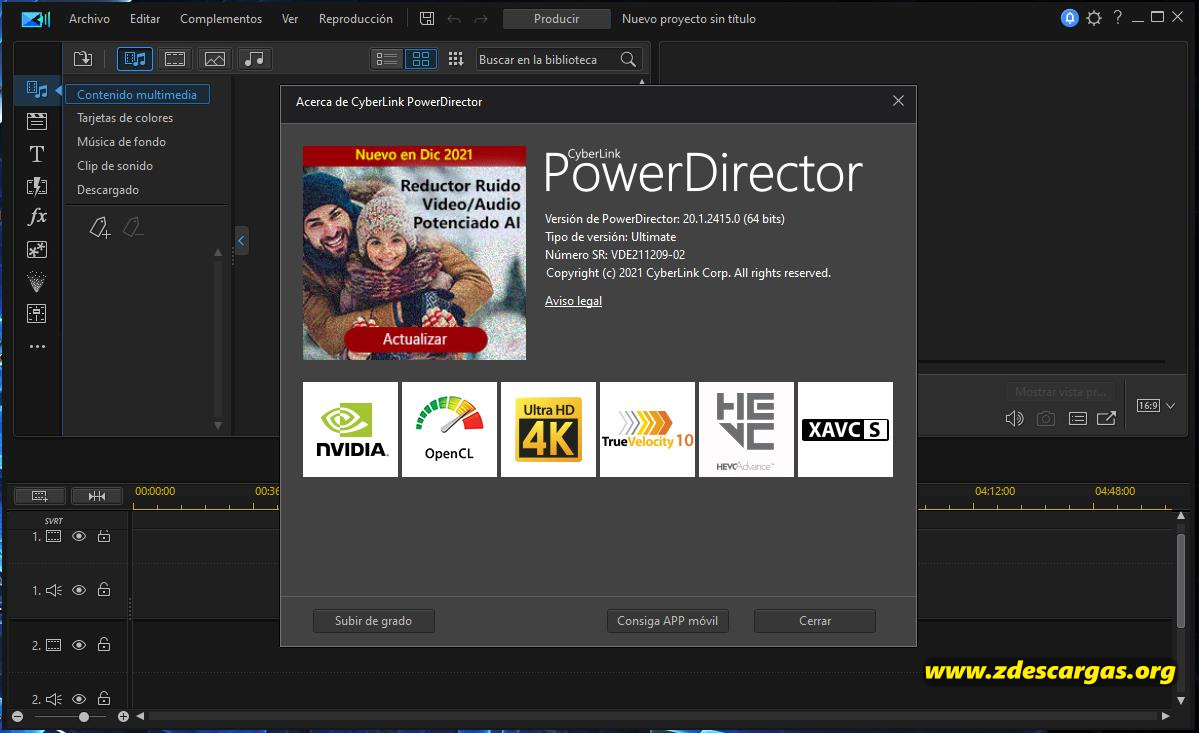Toggle visibility of audio track 1

[x=79, y=590]
